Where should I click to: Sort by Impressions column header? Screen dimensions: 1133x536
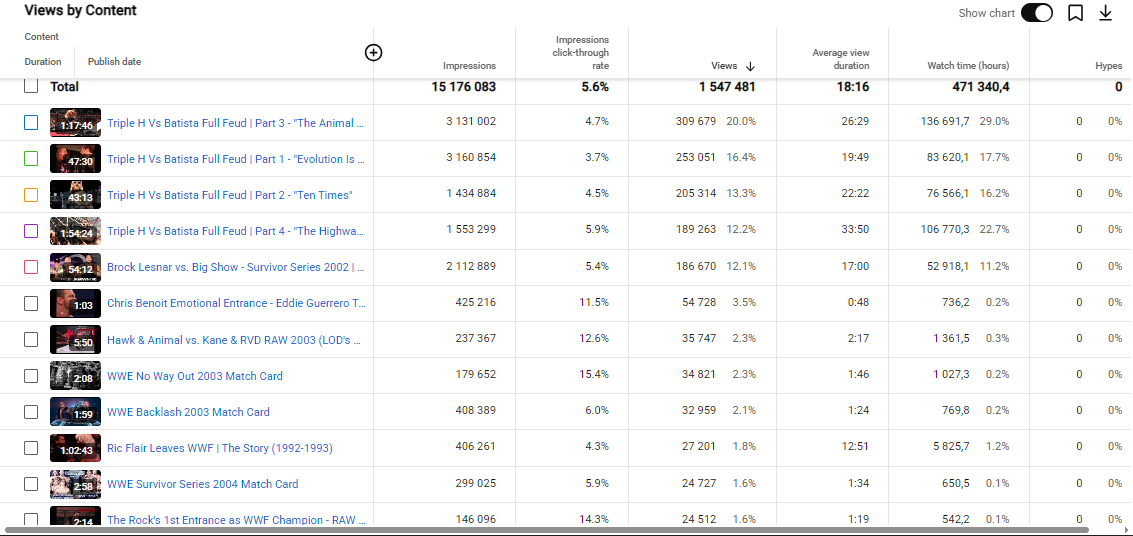pos(469,66)
